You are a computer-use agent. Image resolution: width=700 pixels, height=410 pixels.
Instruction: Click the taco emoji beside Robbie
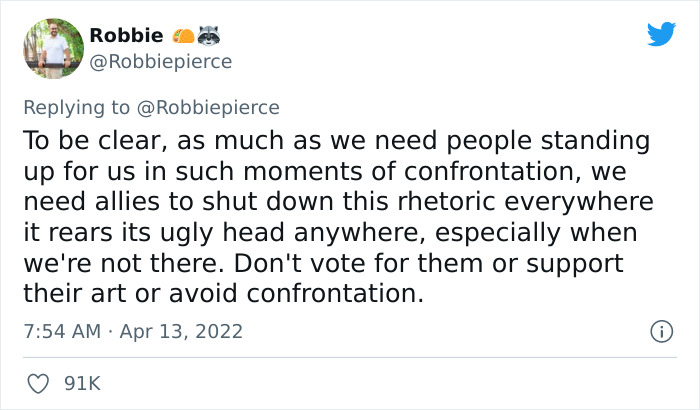[x=182, y=36]
